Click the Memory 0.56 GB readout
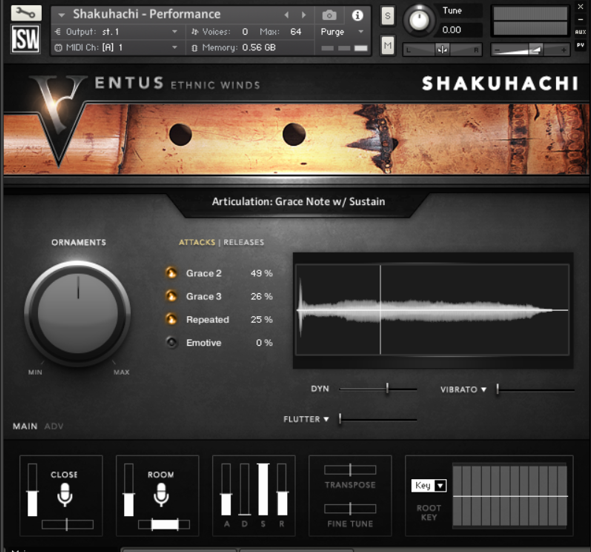 pos(259,47)
